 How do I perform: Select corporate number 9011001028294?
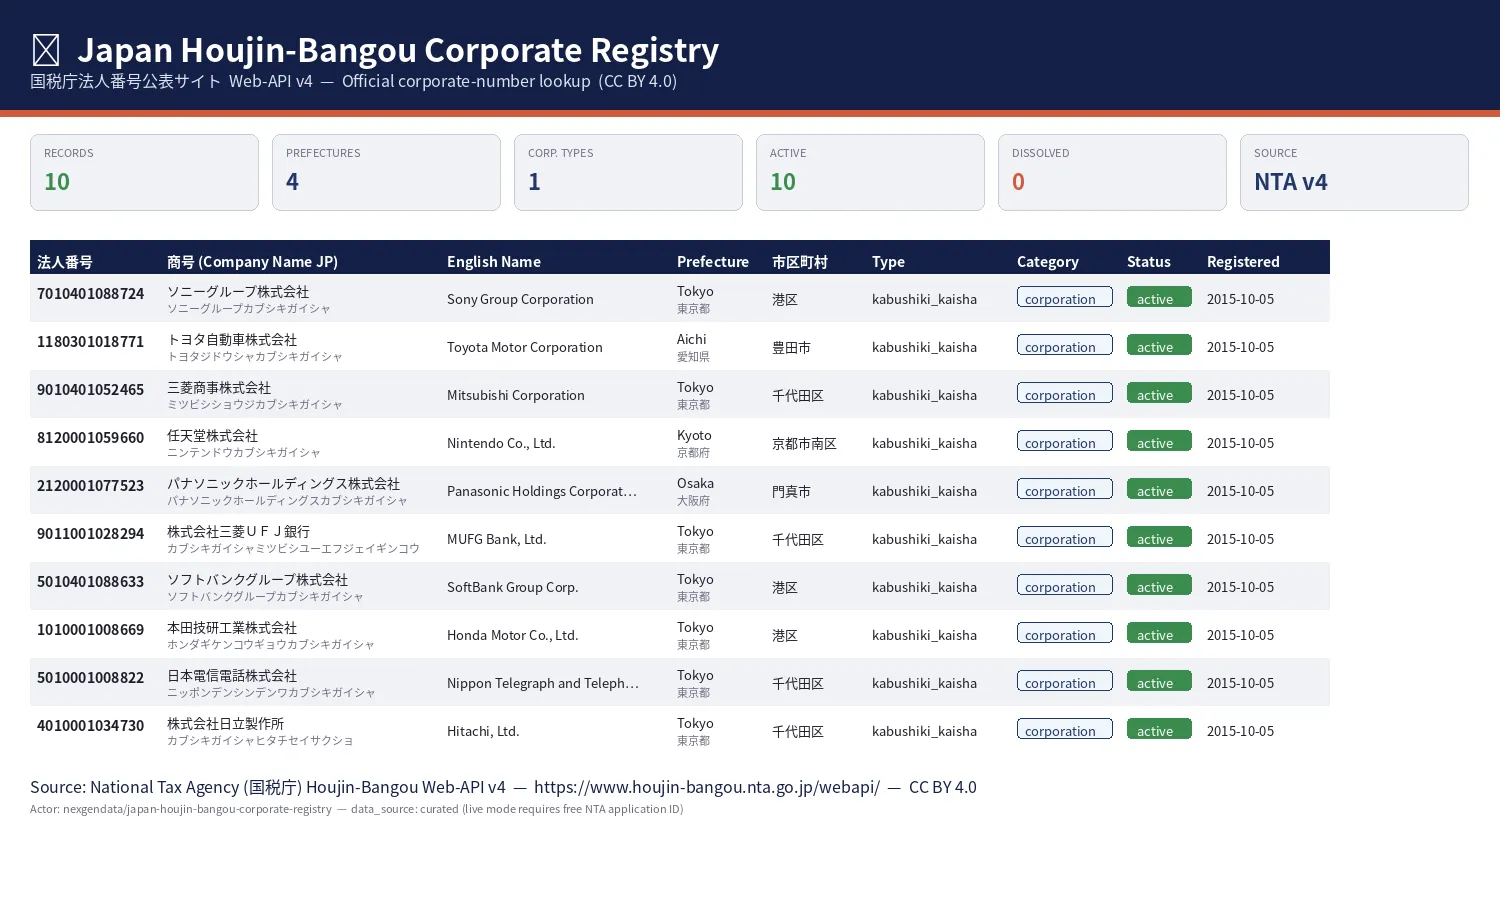(x=91, y=534)
